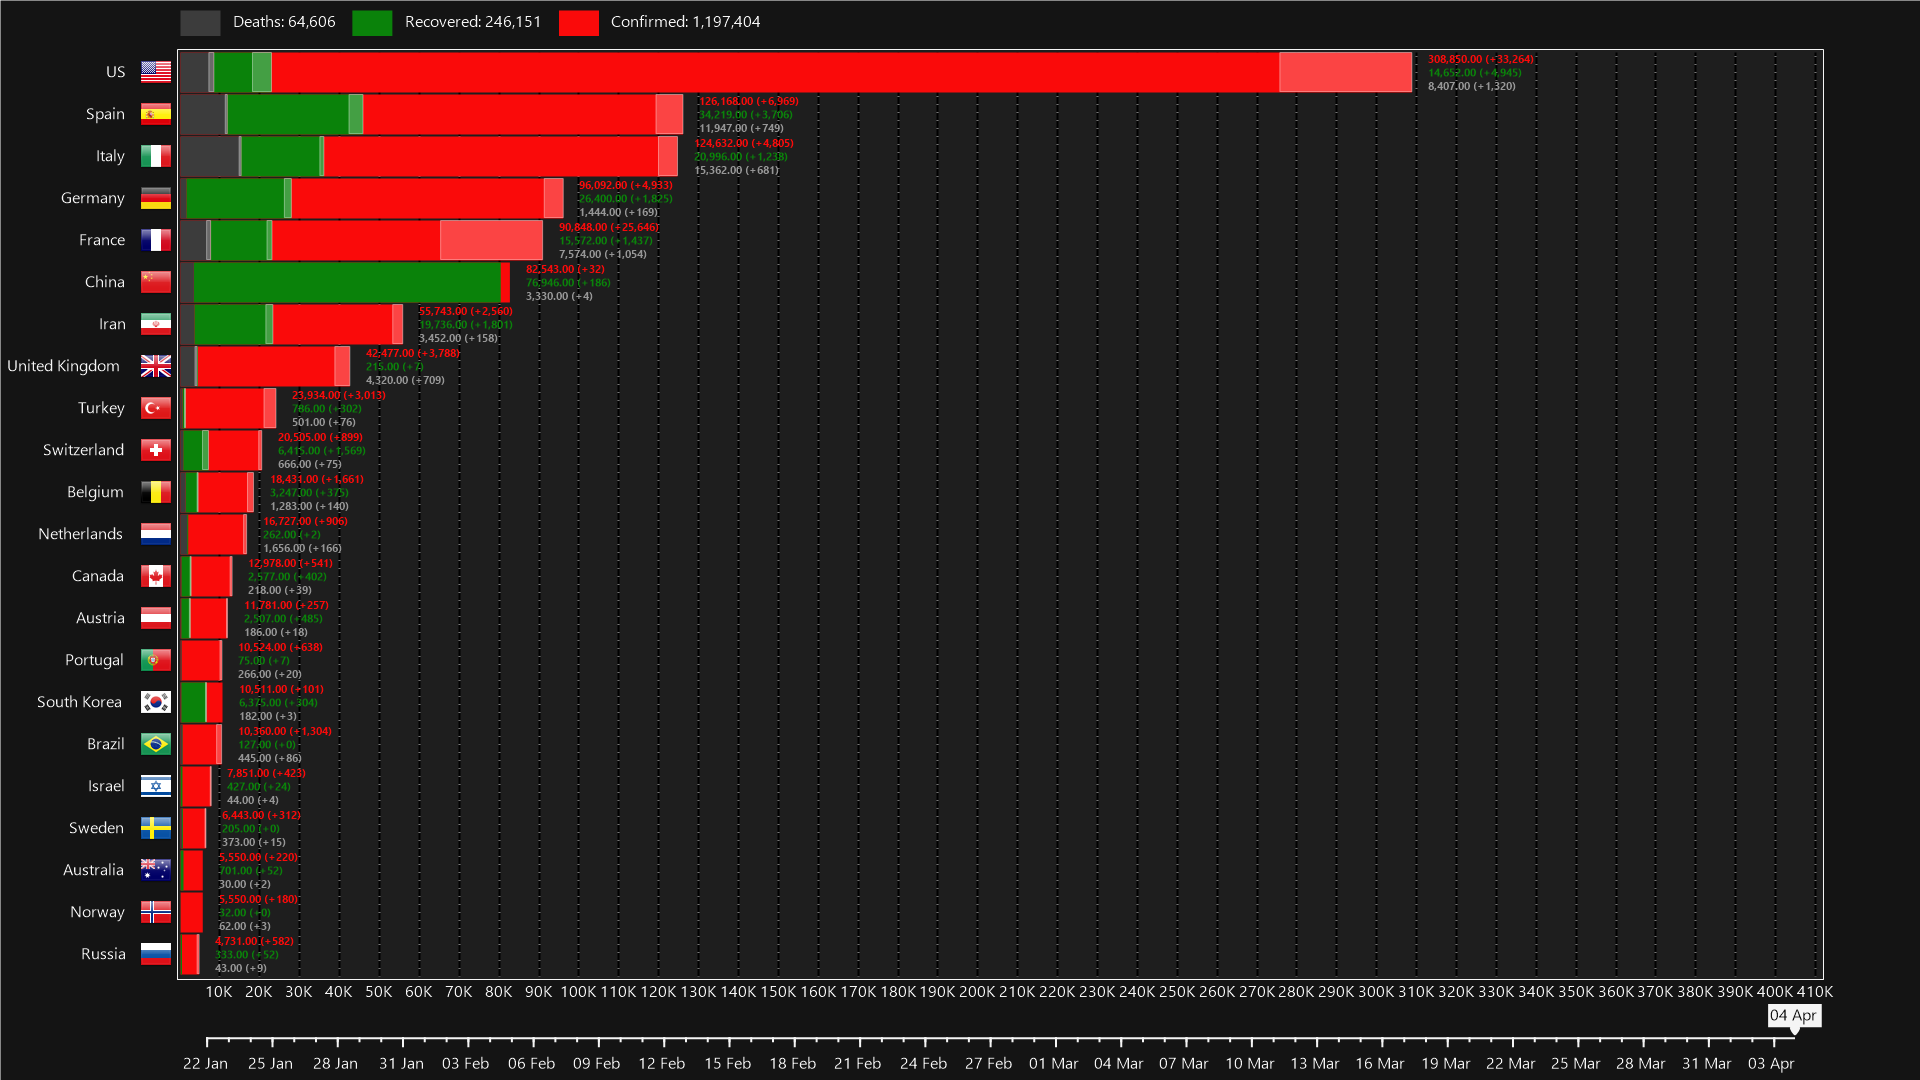Click the 03 Apr timeline date
This screenshot has height=1080, width=1920.
pyautogui.click(x=1771, y=1063)
